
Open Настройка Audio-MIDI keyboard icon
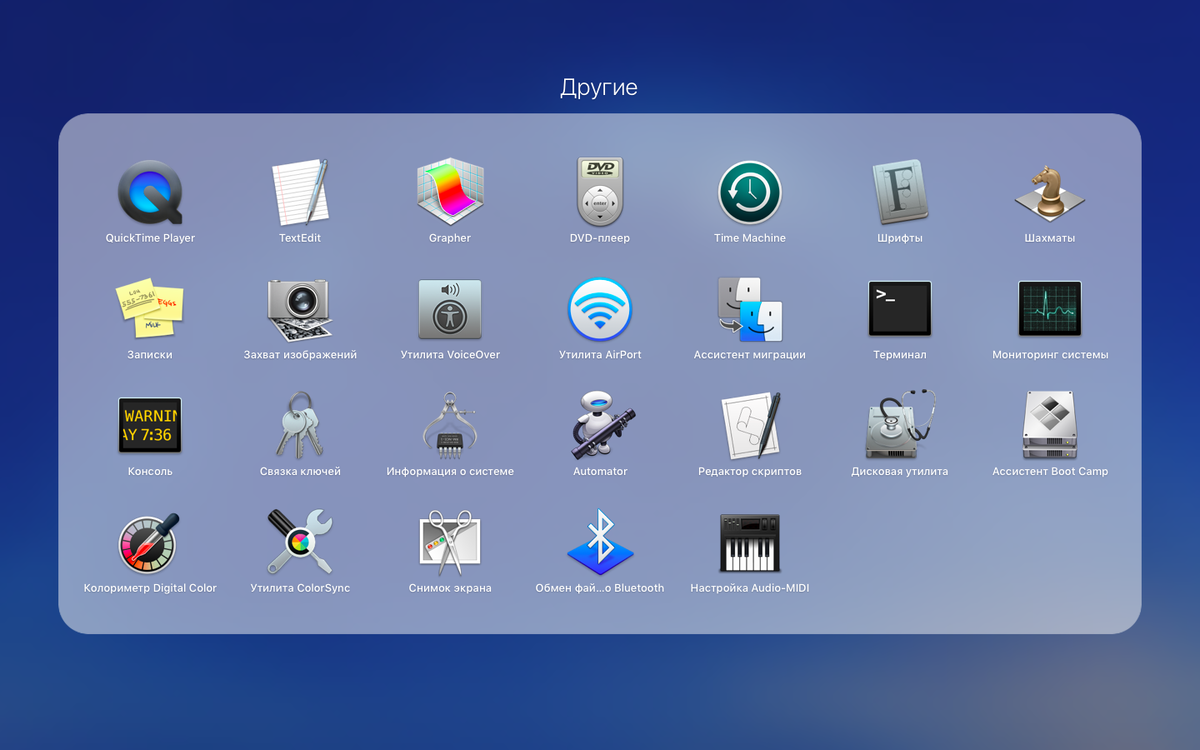[x=750, y=543]
